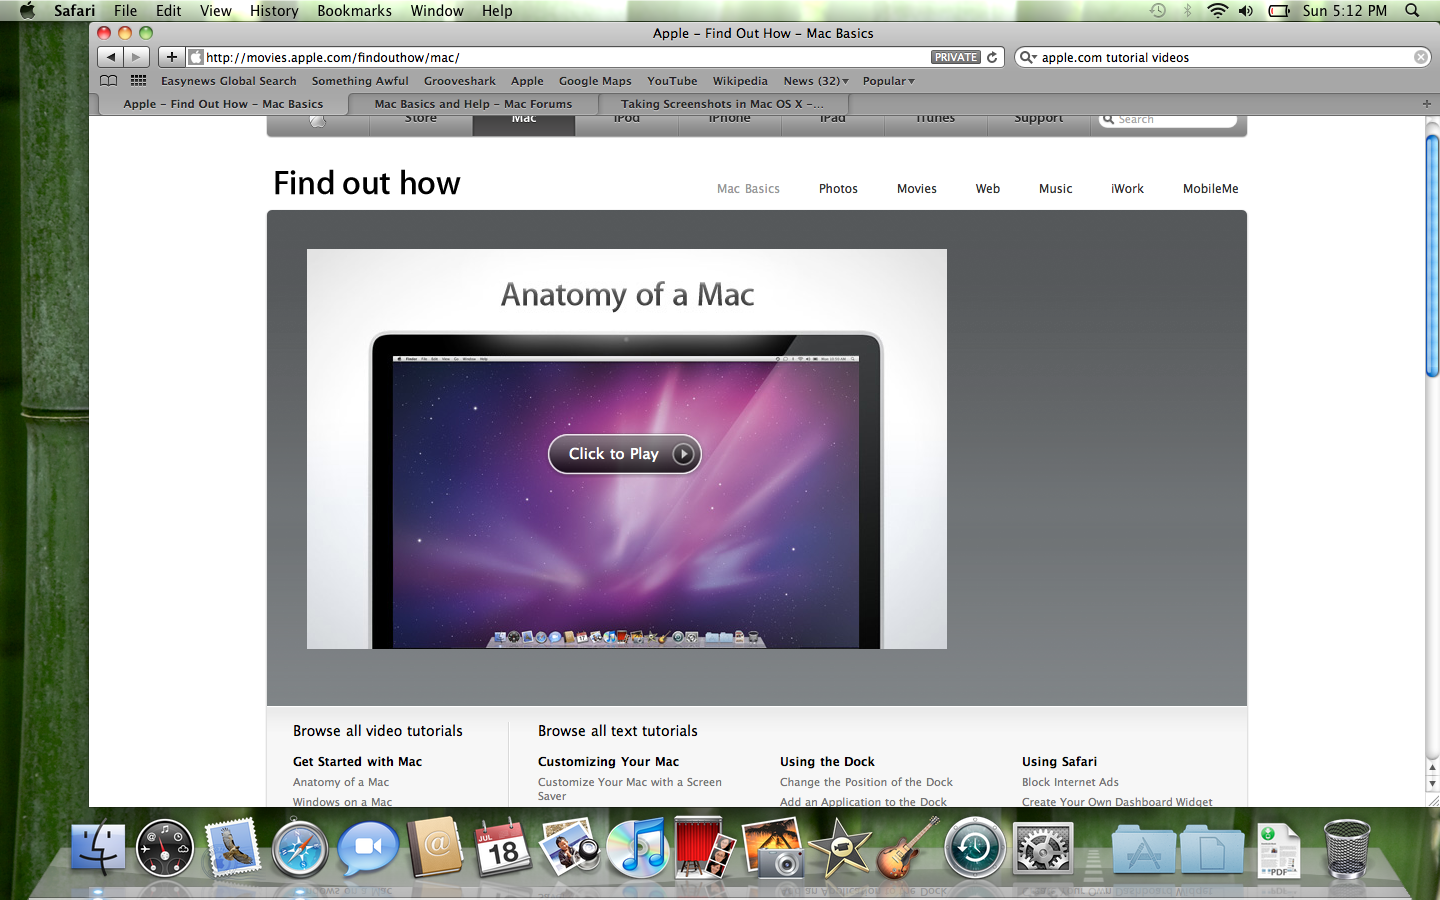Open Finder from the Dock

pos(98,847)
